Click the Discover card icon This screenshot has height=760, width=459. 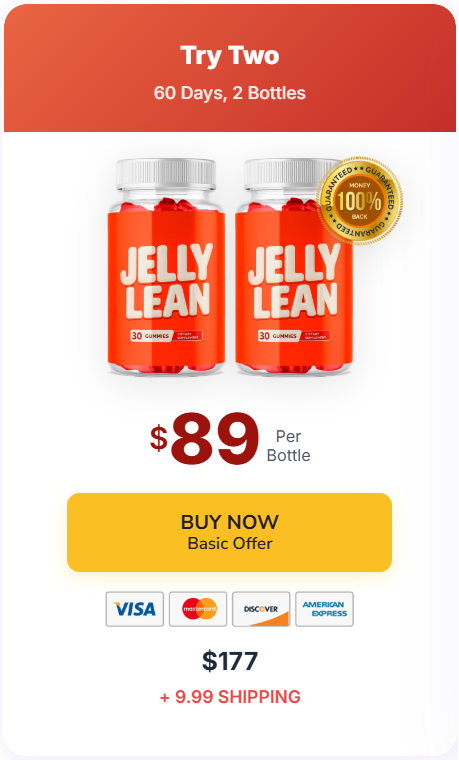point(261,609)
